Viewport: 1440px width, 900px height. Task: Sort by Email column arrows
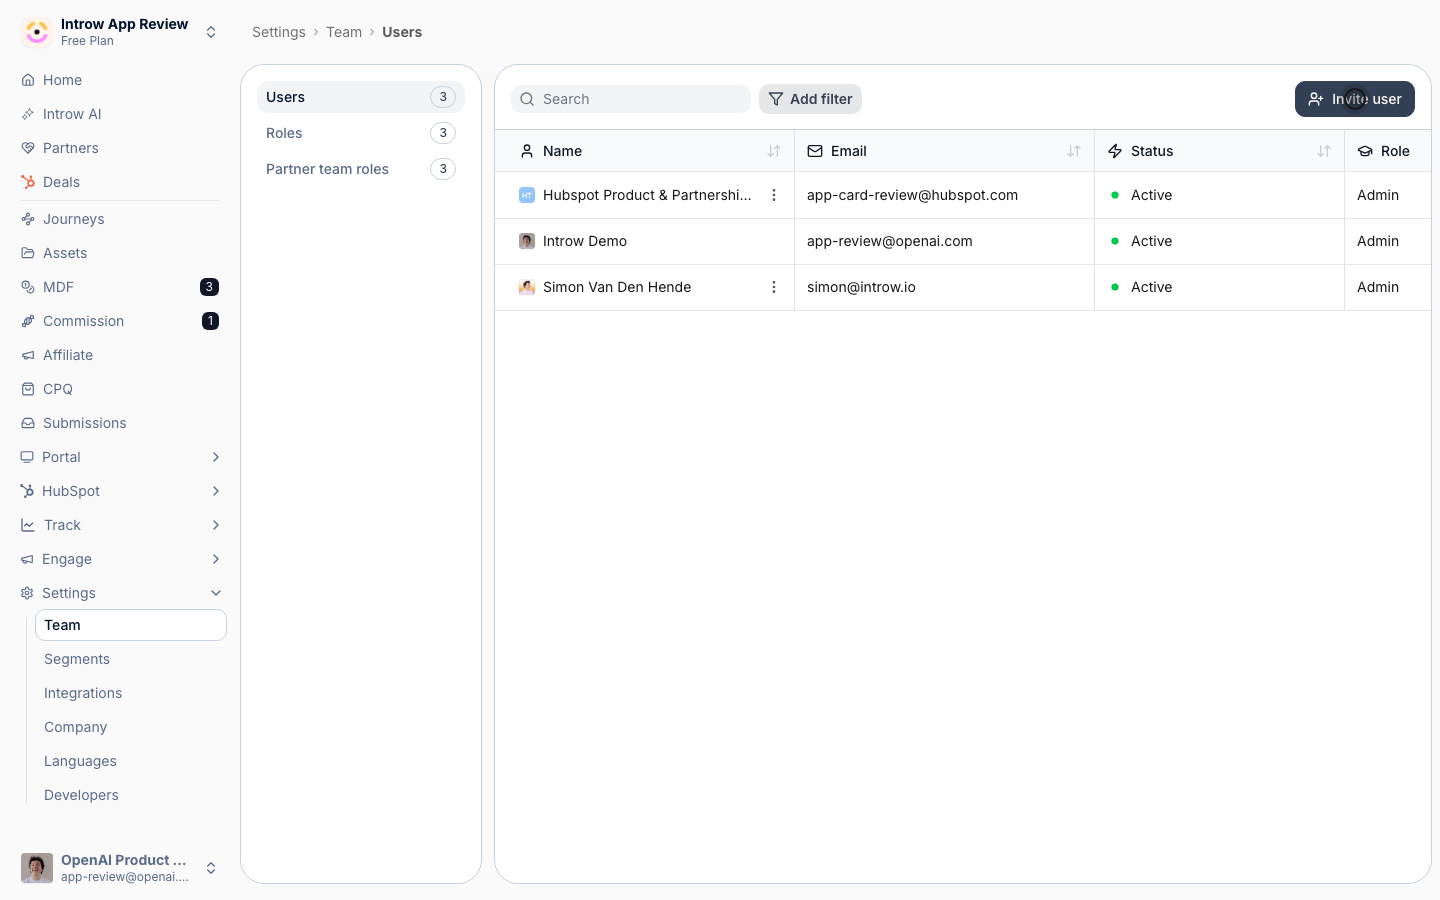(1074, 151)
